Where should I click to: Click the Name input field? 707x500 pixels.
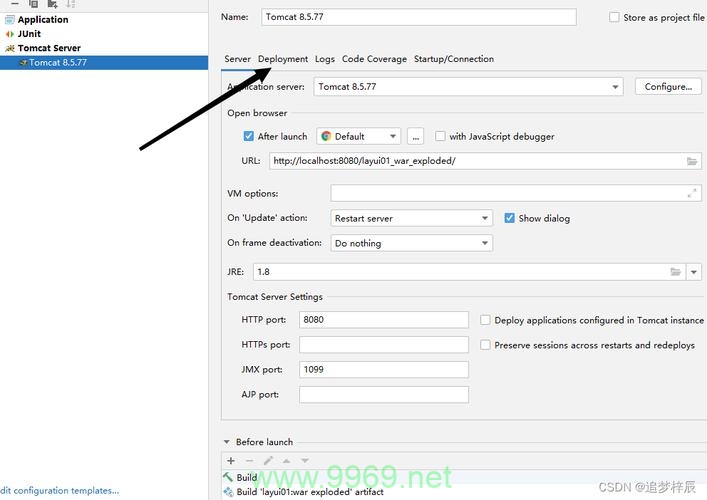pyautogui.click(x=418, y=17)
